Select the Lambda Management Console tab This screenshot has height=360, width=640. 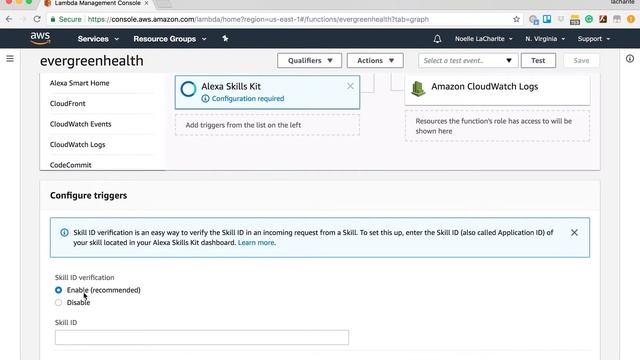97,3
